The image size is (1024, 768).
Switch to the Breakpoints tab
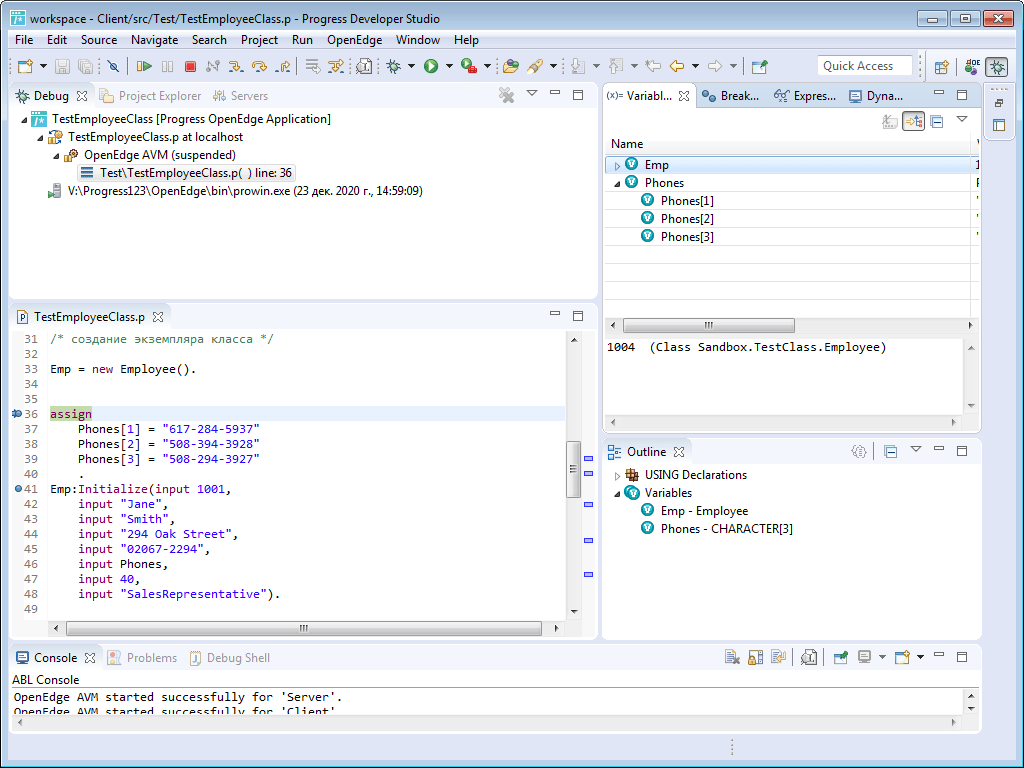tap(731, 96)
